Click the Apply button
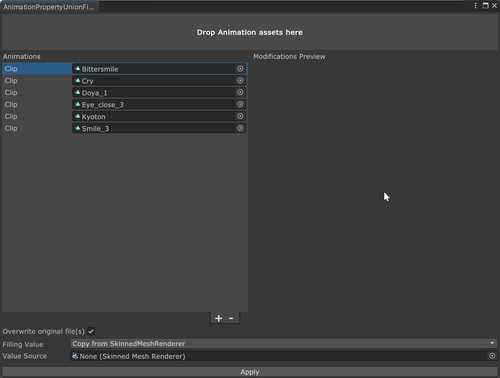500x378 pixels. (250, 372)
